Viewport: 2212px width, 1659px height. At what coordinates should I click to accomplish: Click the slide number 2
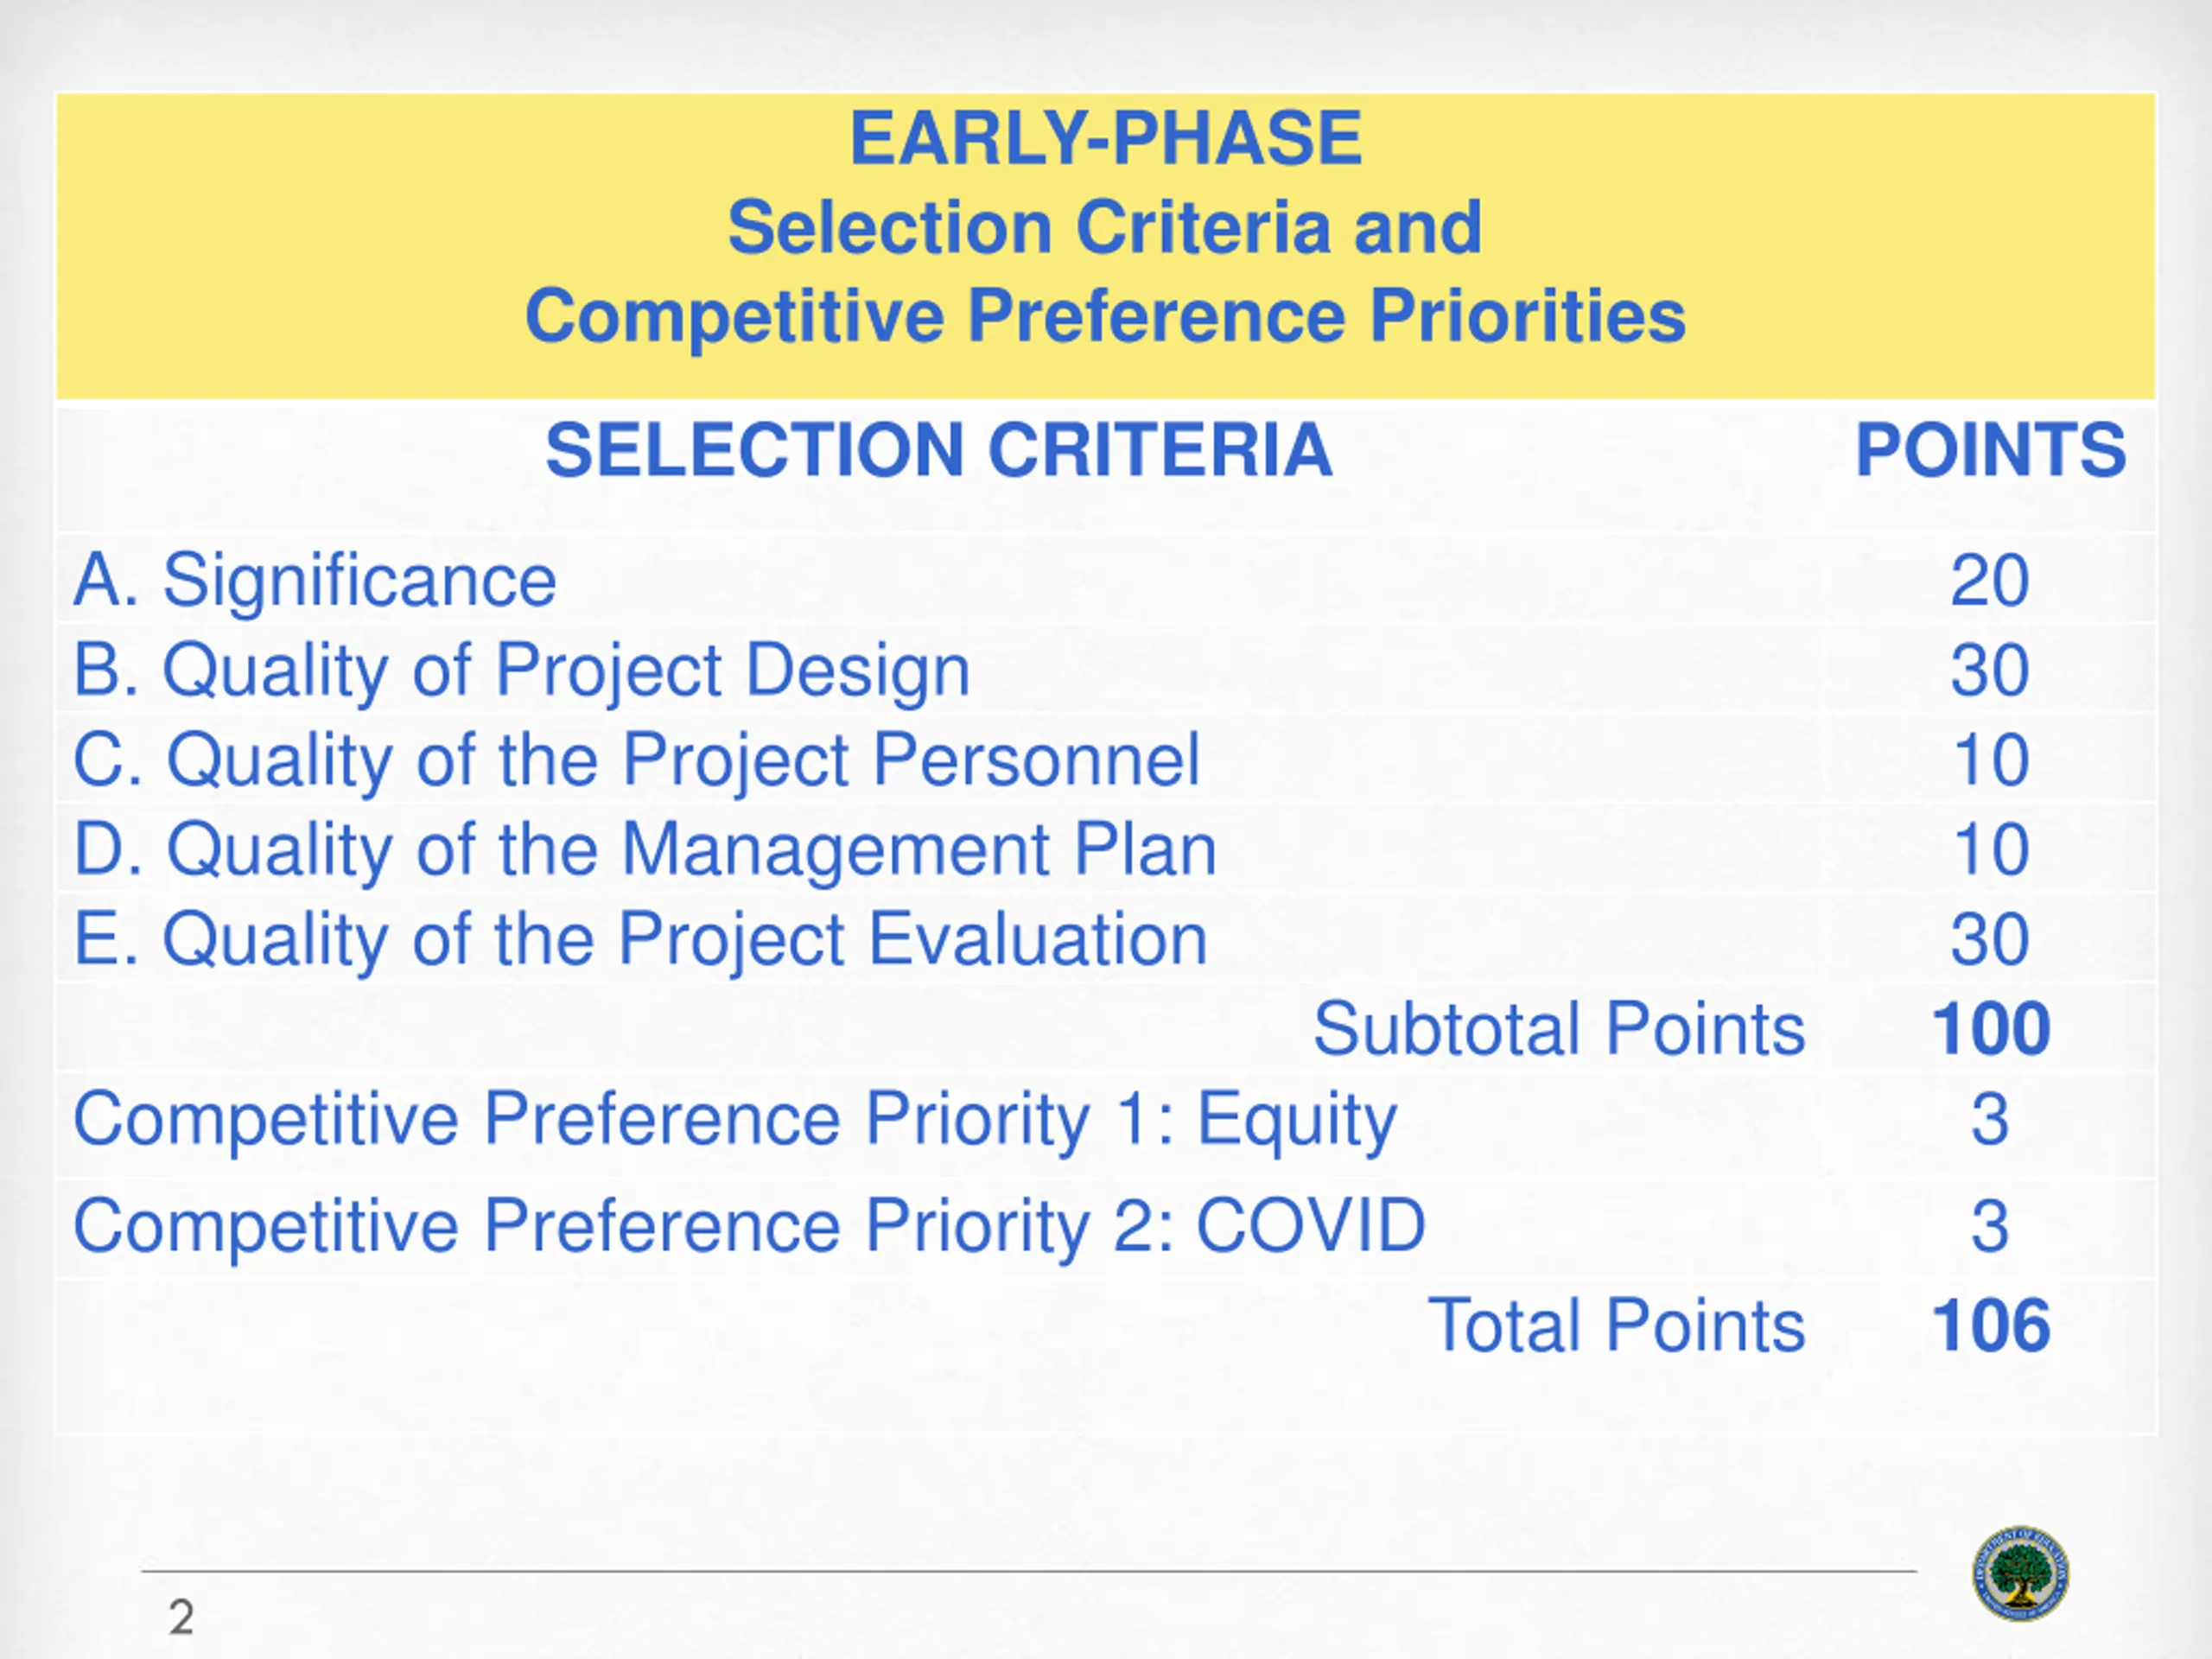pyautogui.click(x=181, y=1617)
